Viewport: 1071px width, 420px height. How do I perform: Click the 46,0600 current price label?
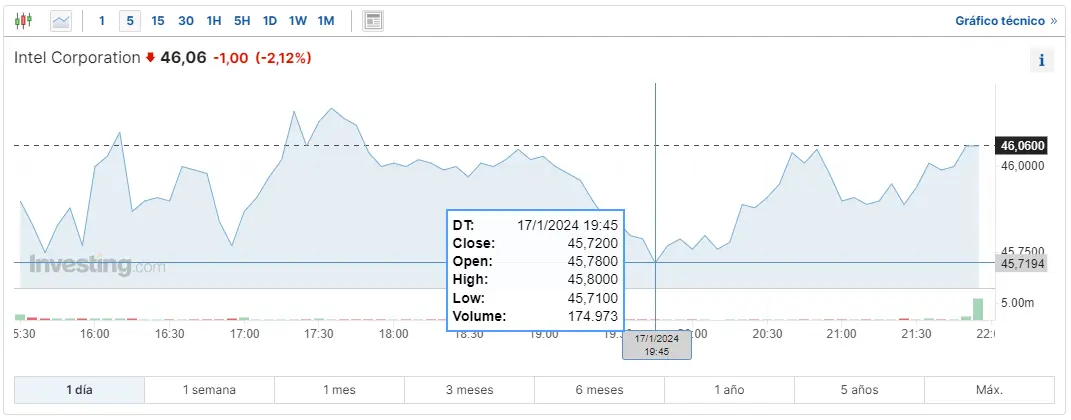tap(1023, 145)
